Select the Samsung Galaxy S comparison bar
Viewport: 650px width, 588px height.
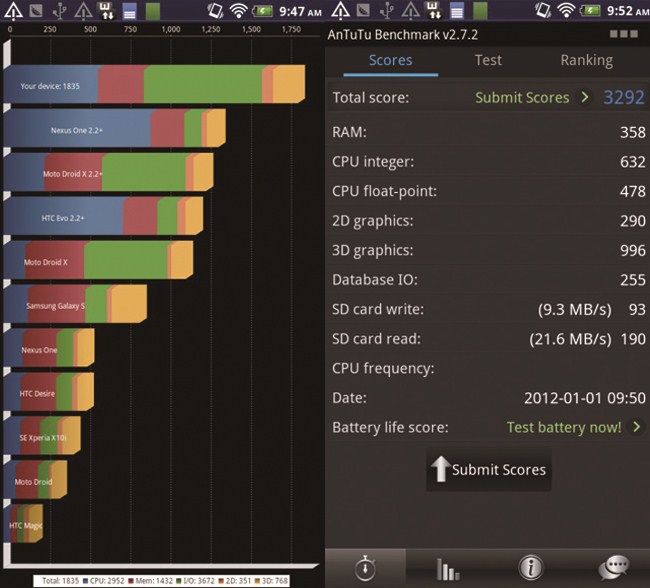tap(75, 305)
